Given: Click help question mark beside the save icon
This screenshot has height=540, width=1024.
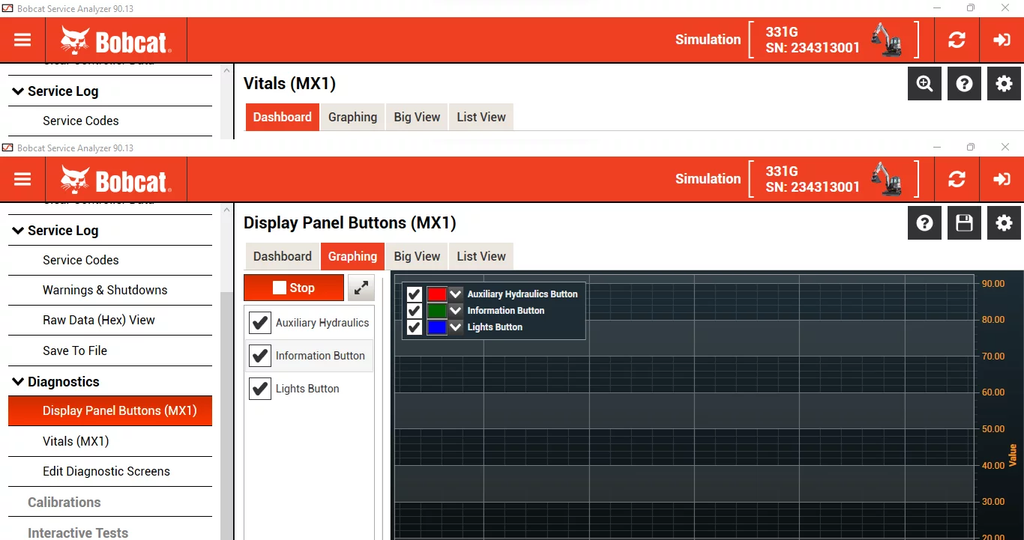Looking at the screenshot, I should tap(924, 223).
